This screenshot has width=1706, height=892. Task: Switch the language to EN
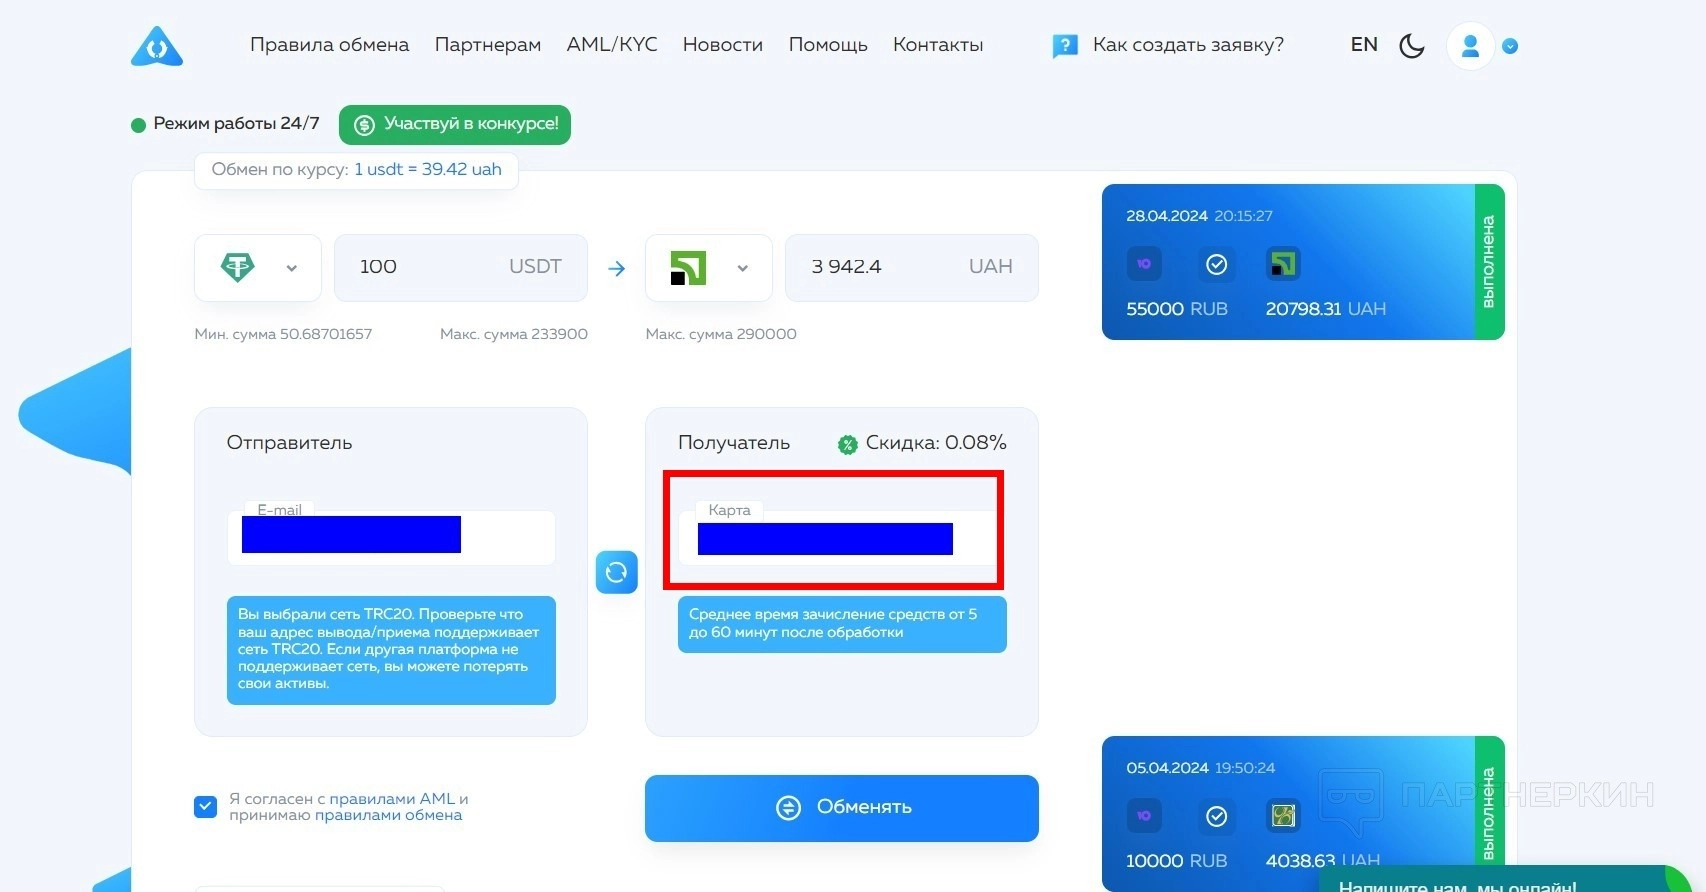[1364, 45]
